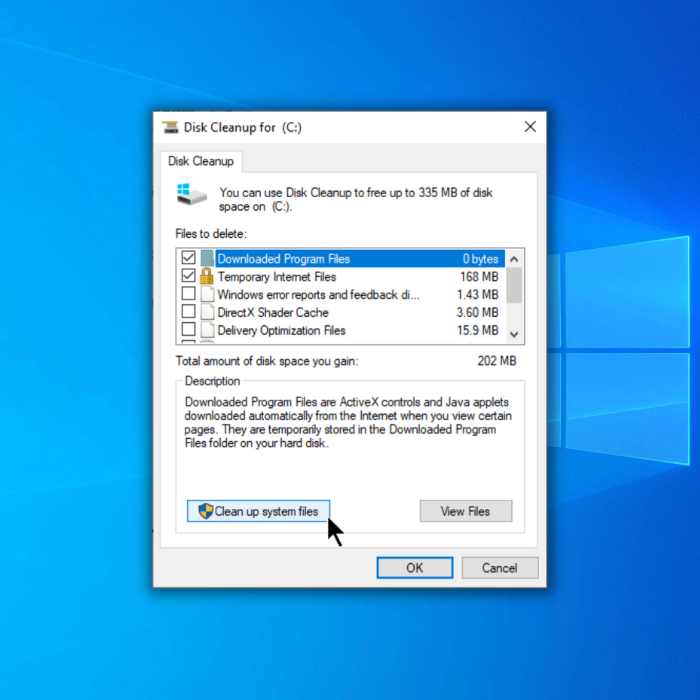Click the Cancel button
This screenshot has width=700, height=700.
tap(500, 568)
